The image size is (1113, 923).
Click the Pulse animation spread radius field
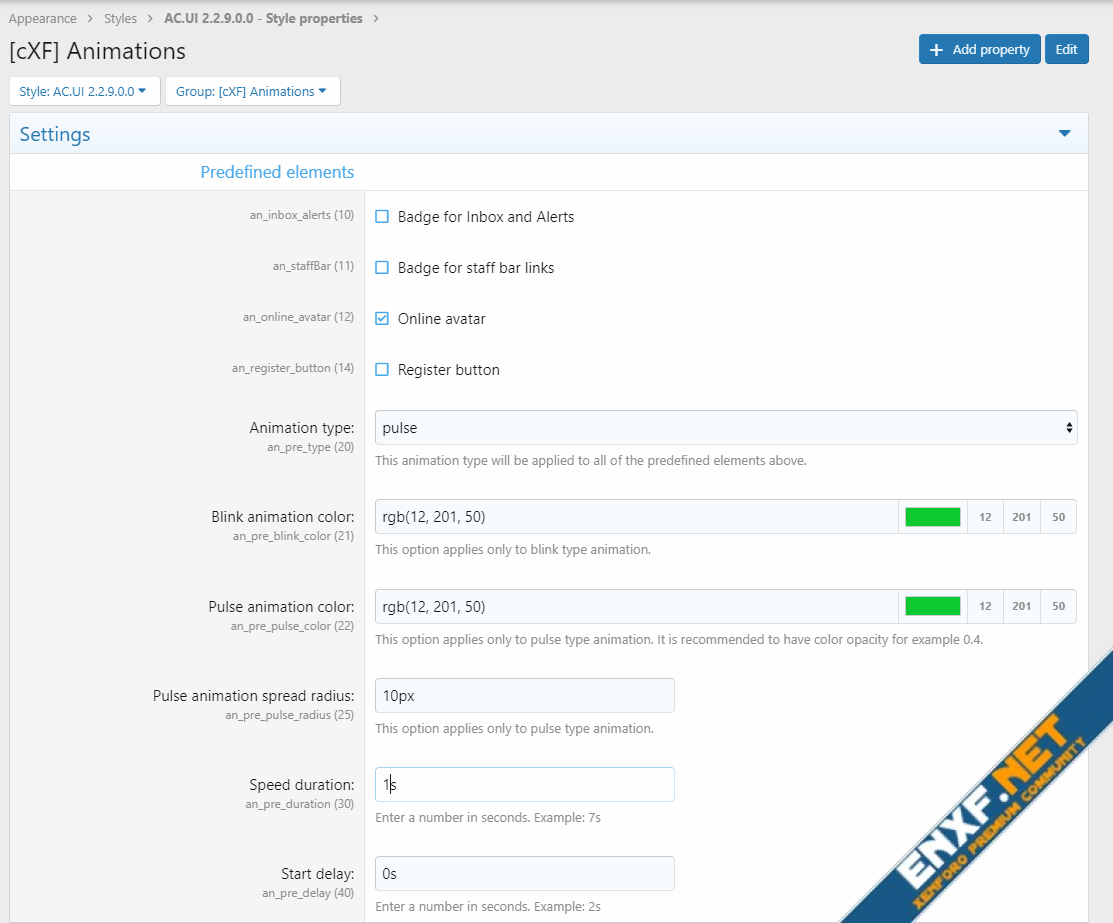point(524,696)
